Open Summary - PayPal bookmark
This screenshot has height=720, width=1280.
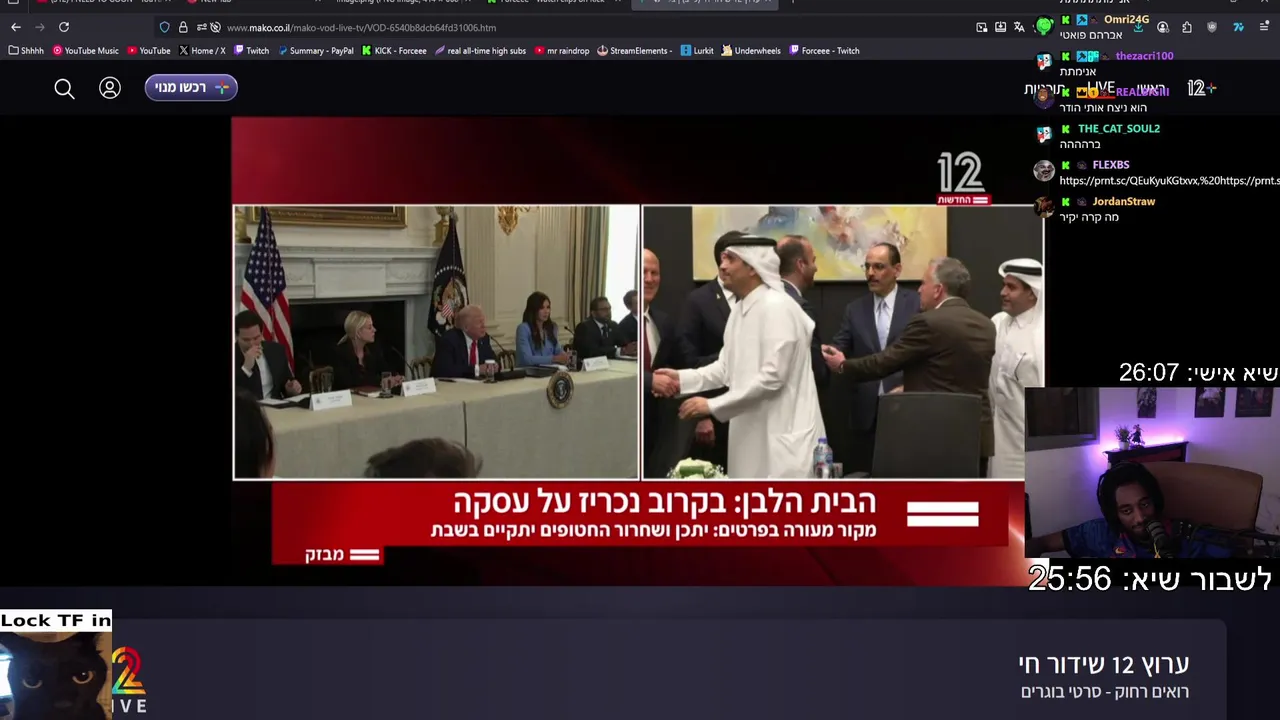(316, 50)
